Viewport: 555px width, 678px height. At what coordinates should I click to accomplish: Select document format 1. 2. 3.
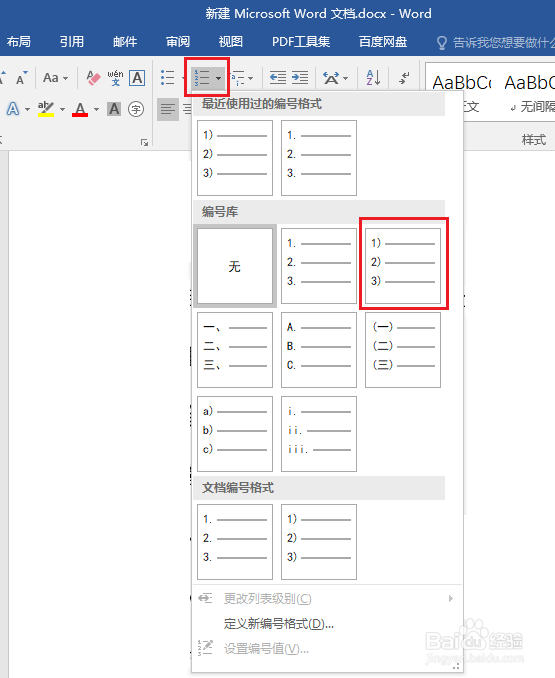coord(235,542)
